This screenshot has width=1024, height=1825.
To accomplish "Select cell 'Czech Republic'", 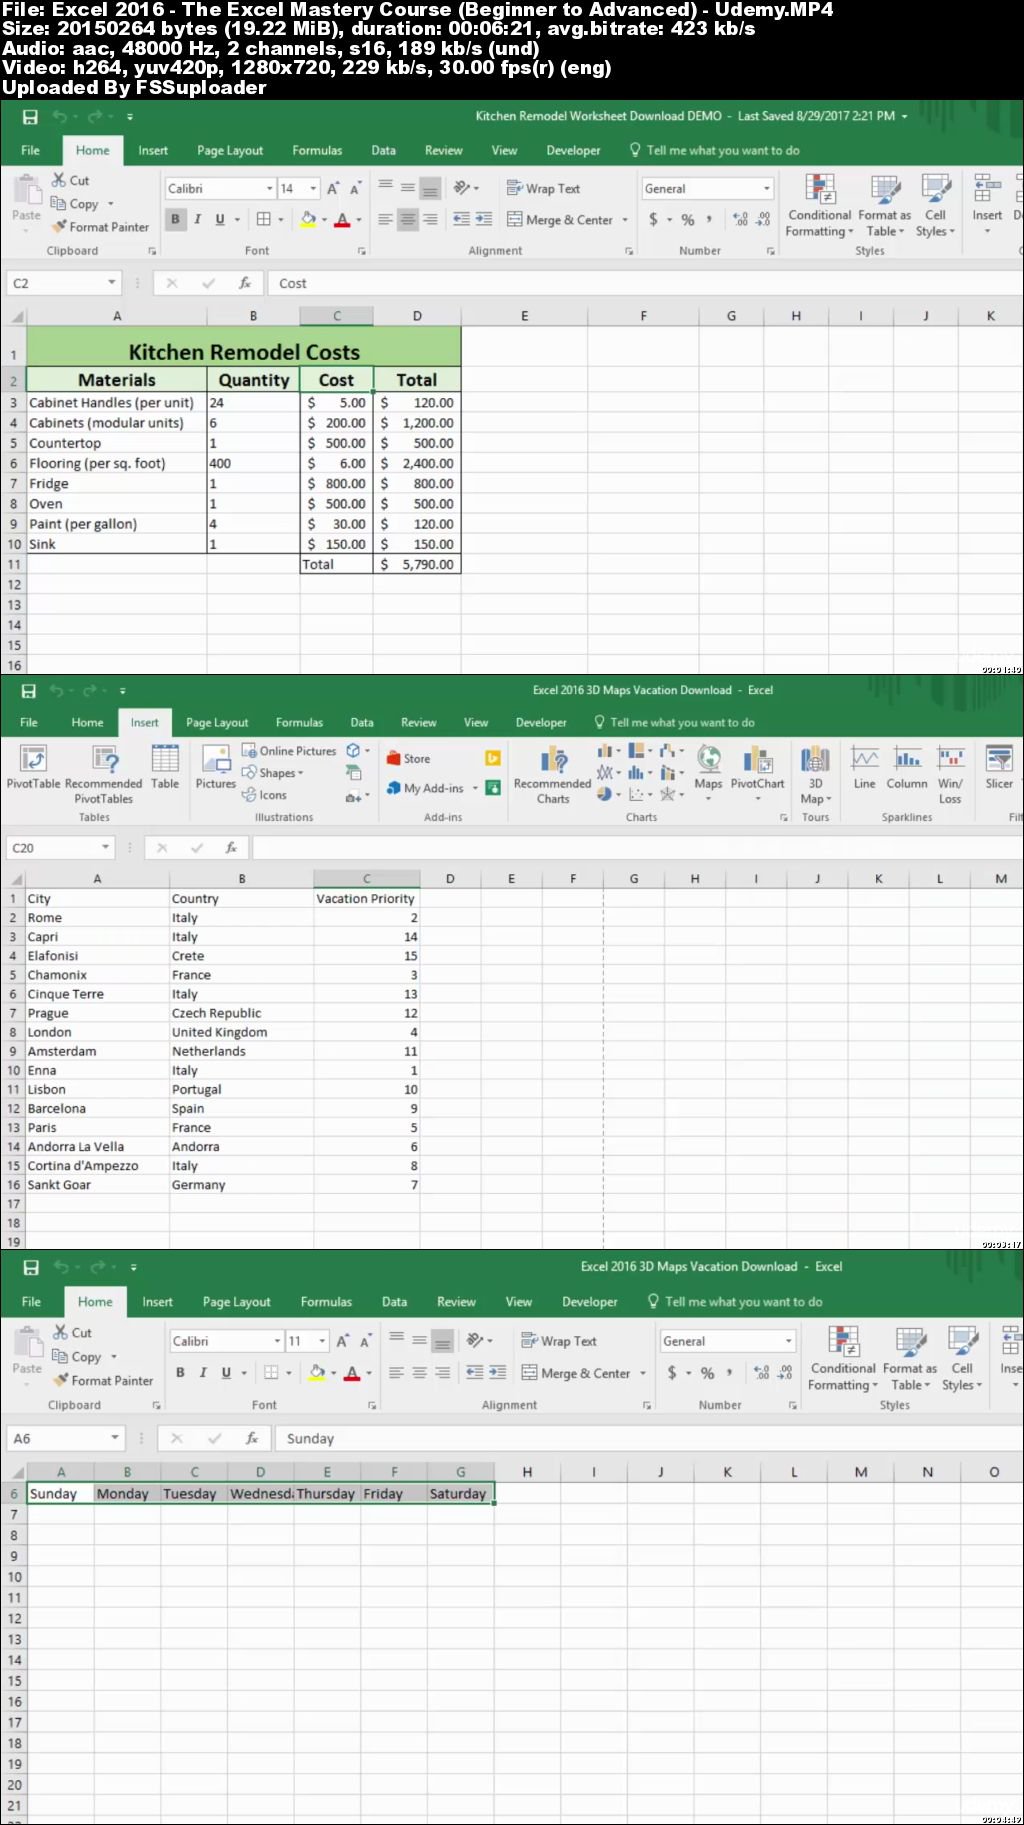I will pos(241,1013).
